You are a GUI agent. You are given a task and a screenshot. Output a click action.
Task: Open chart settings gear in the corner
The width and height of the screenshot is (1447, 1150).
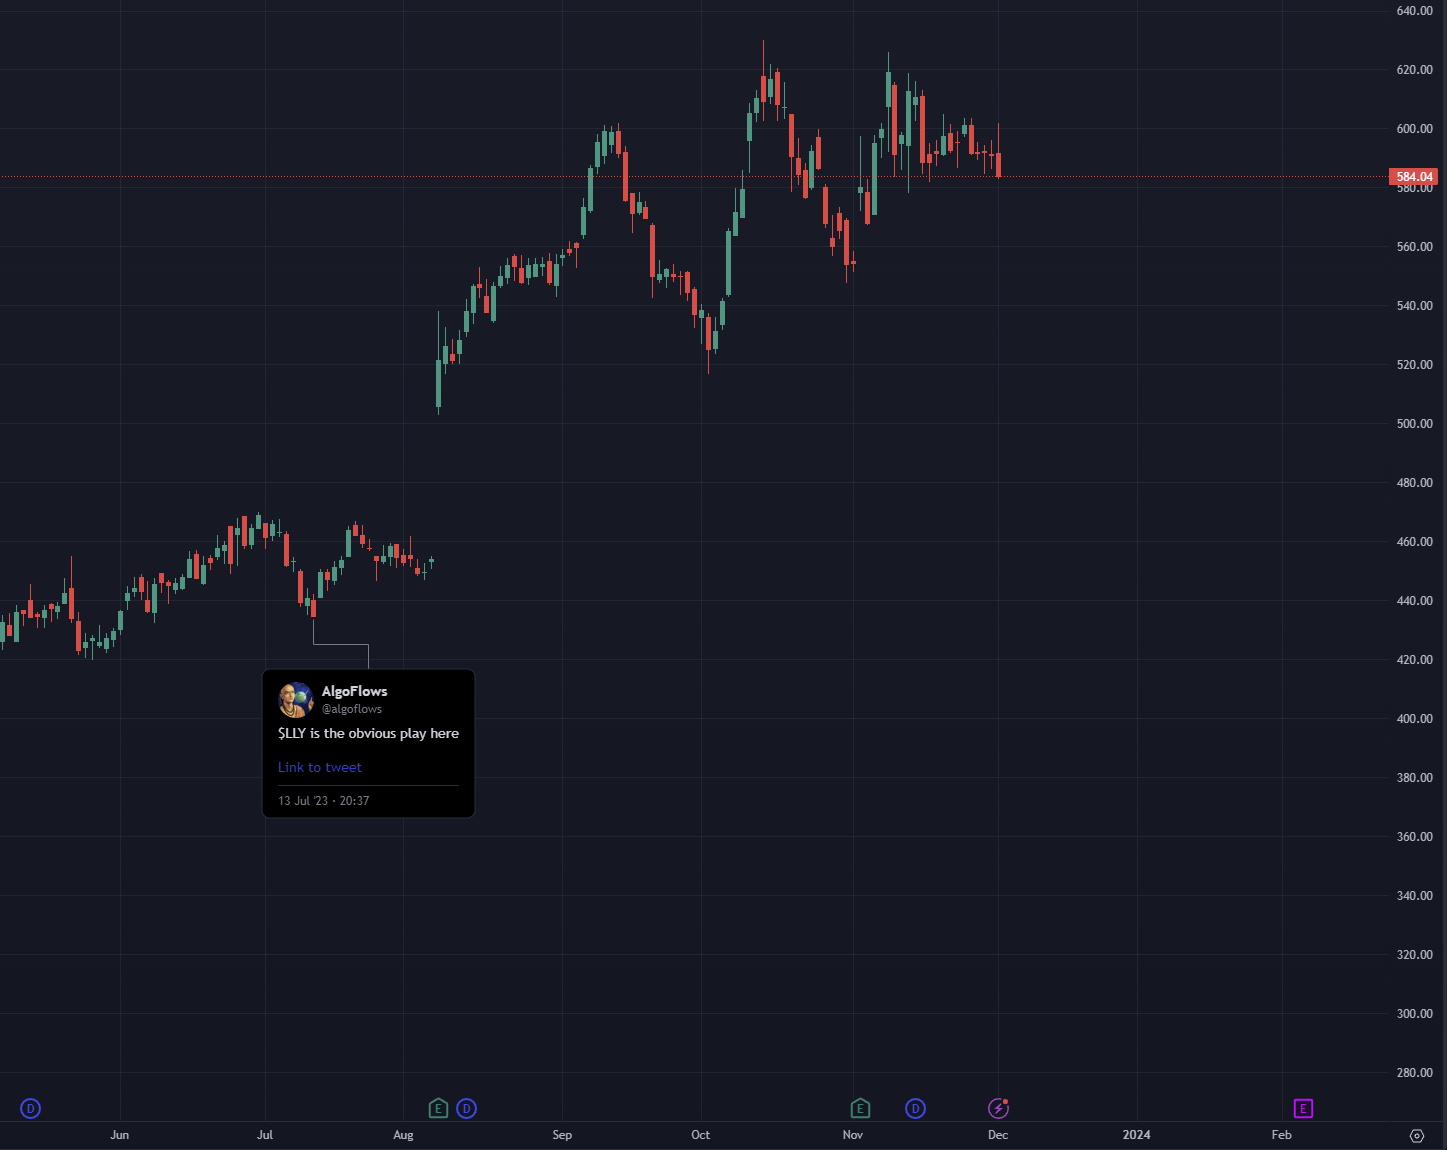(1417, 1135)
